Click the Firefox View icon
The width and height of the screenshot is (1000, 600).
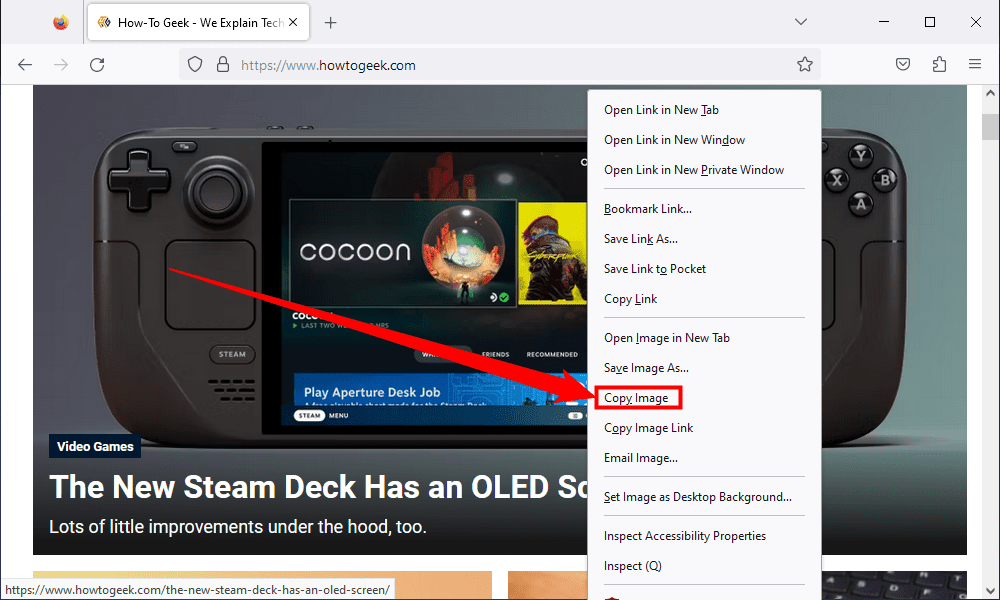[x=61, y=22]
